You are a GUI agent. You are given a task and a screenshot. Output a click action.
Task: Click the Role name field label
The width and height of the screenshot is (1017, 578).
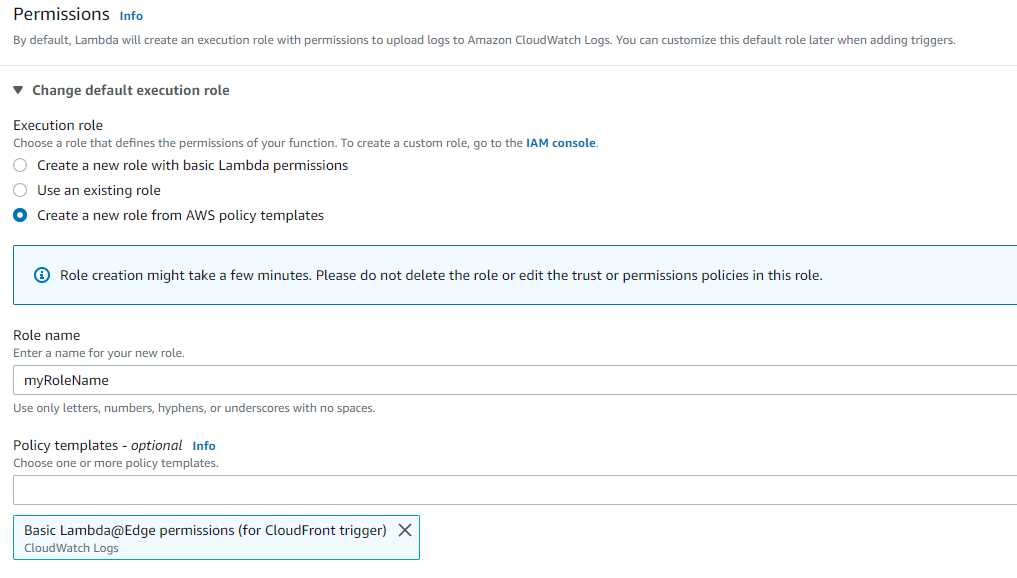[x=47, y=335]
